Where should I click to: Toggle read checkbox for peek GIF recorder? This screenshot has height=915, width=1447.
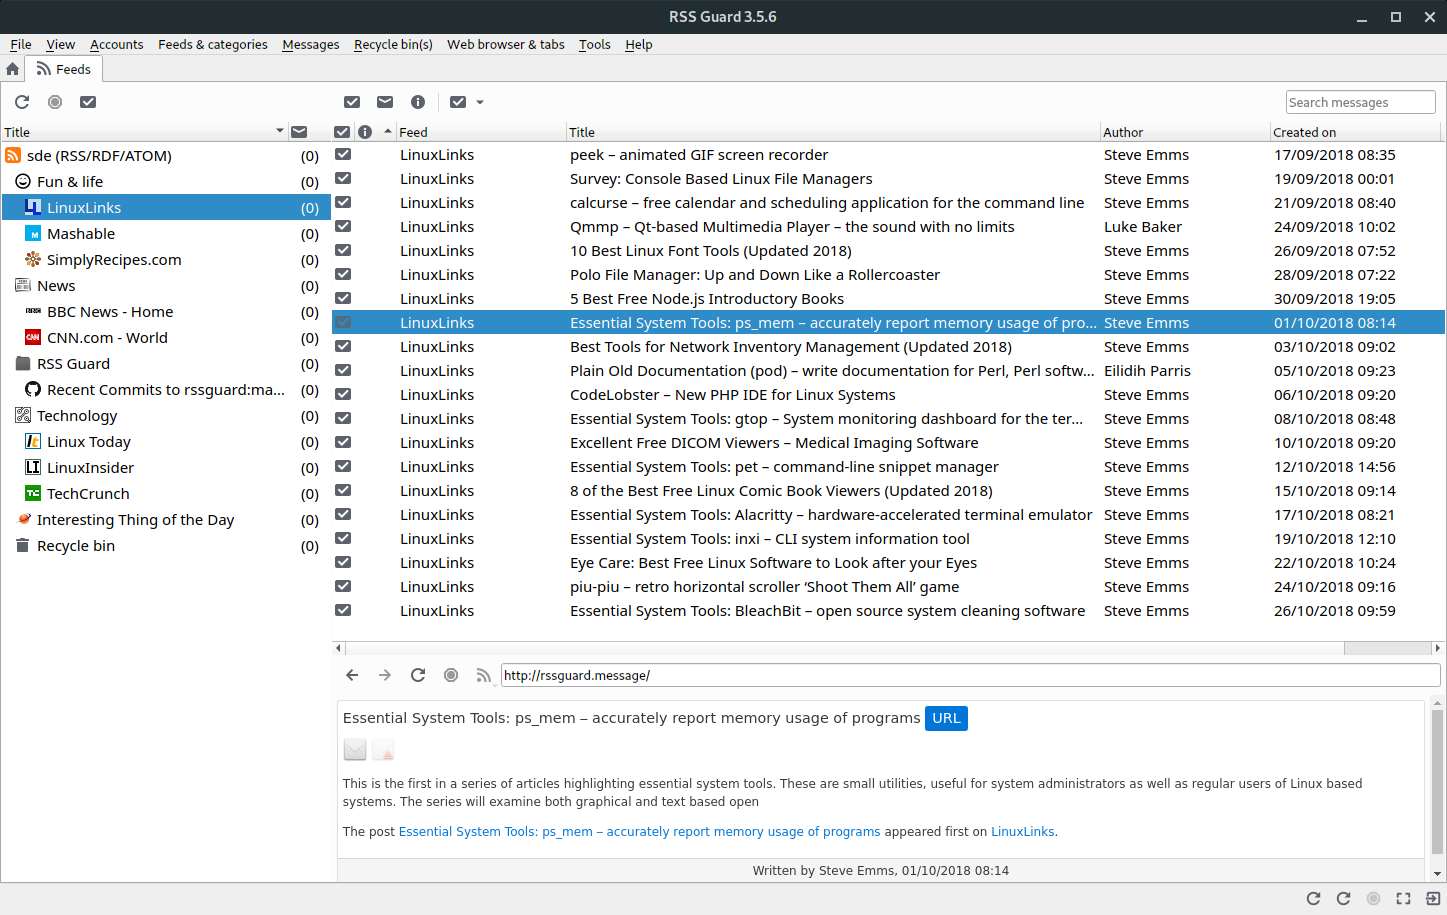[343, 154]
